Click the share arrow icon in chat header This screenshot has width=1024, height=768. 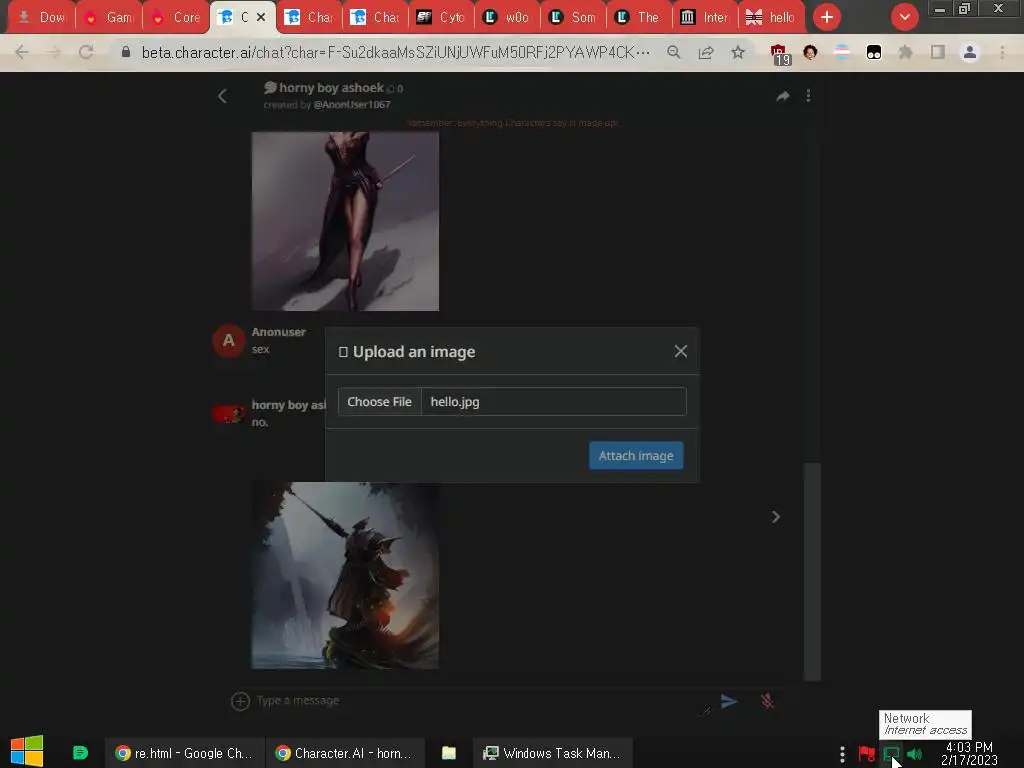[782, 97]
